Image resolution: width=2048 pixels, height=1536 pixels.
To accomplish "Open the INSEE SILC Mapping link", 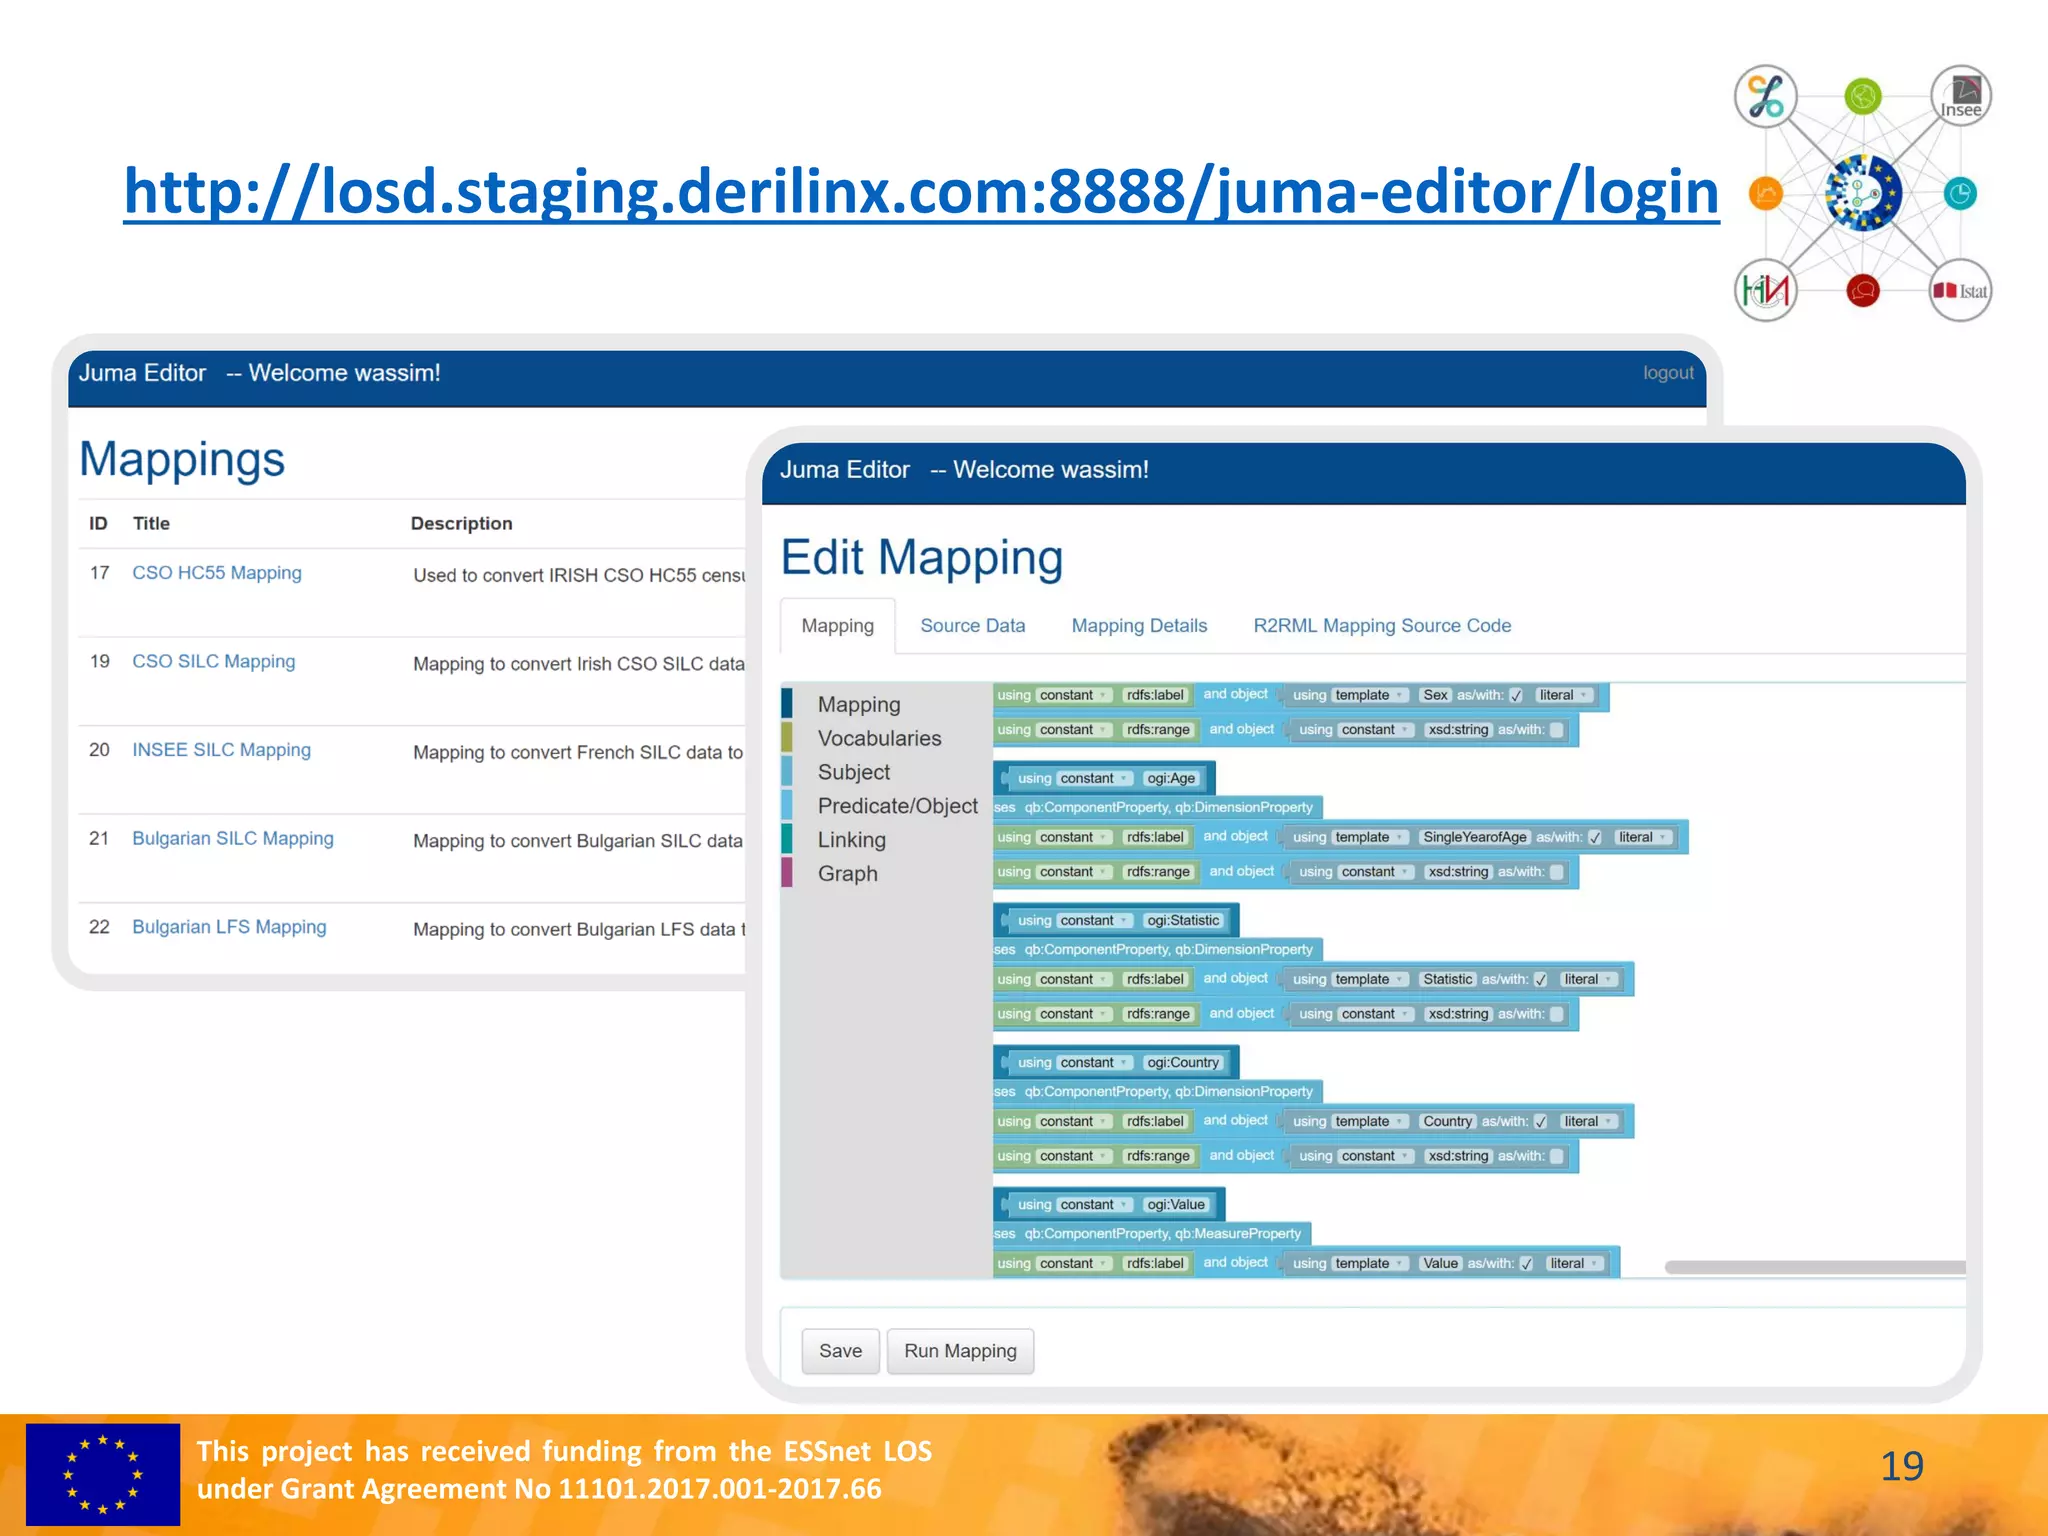I will point(222,750).
